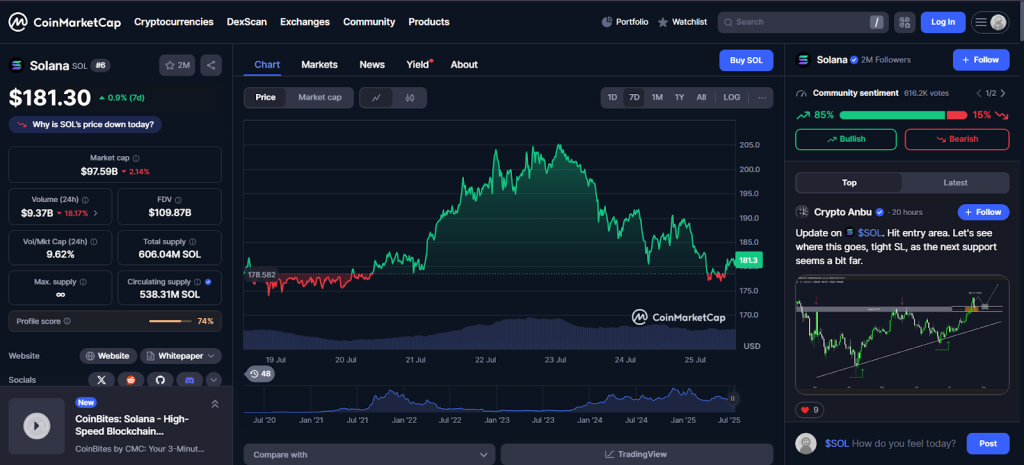Click the QR code app icon
Viewport: 1024px width, 465px height.
pos(904,22)
